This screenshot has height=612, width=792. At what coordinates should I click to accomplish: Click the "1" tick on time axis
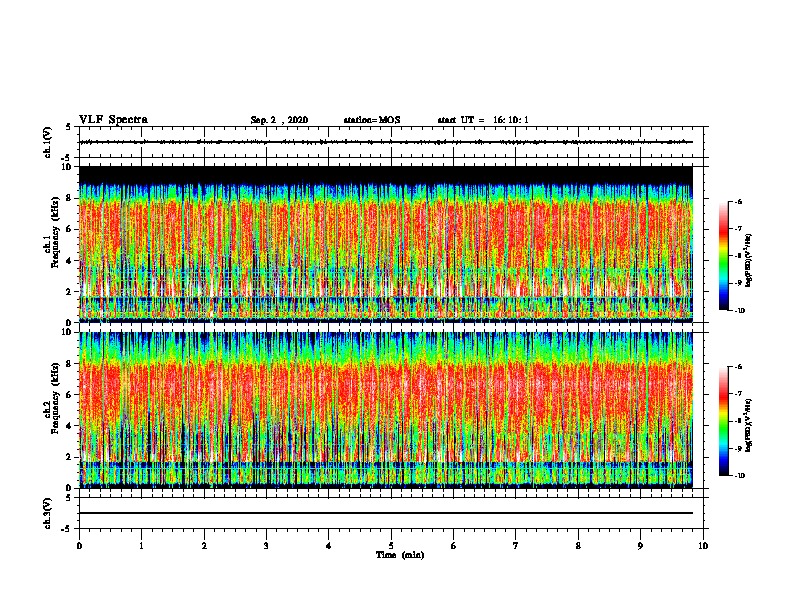142,546
